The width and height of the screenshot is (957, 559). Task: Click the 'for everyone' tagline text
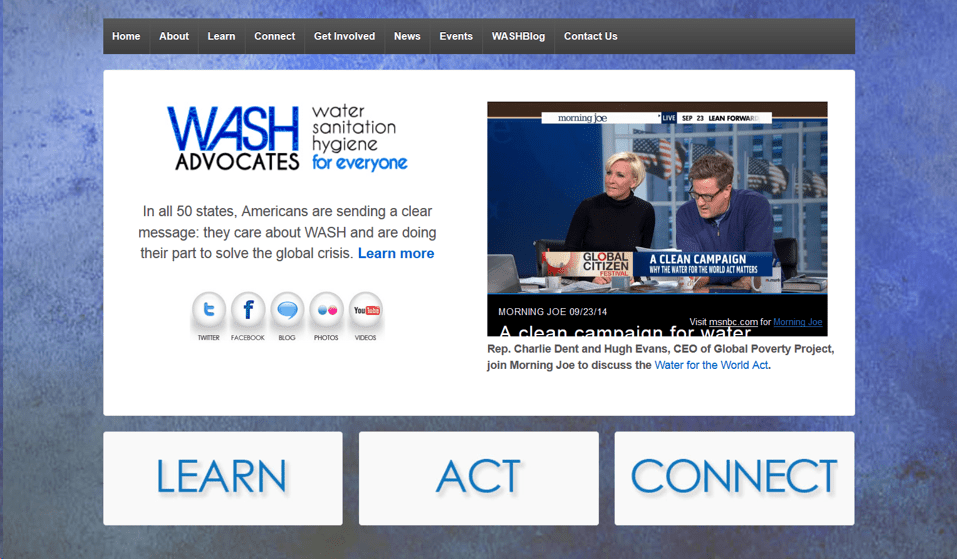(x=359, y=163)
